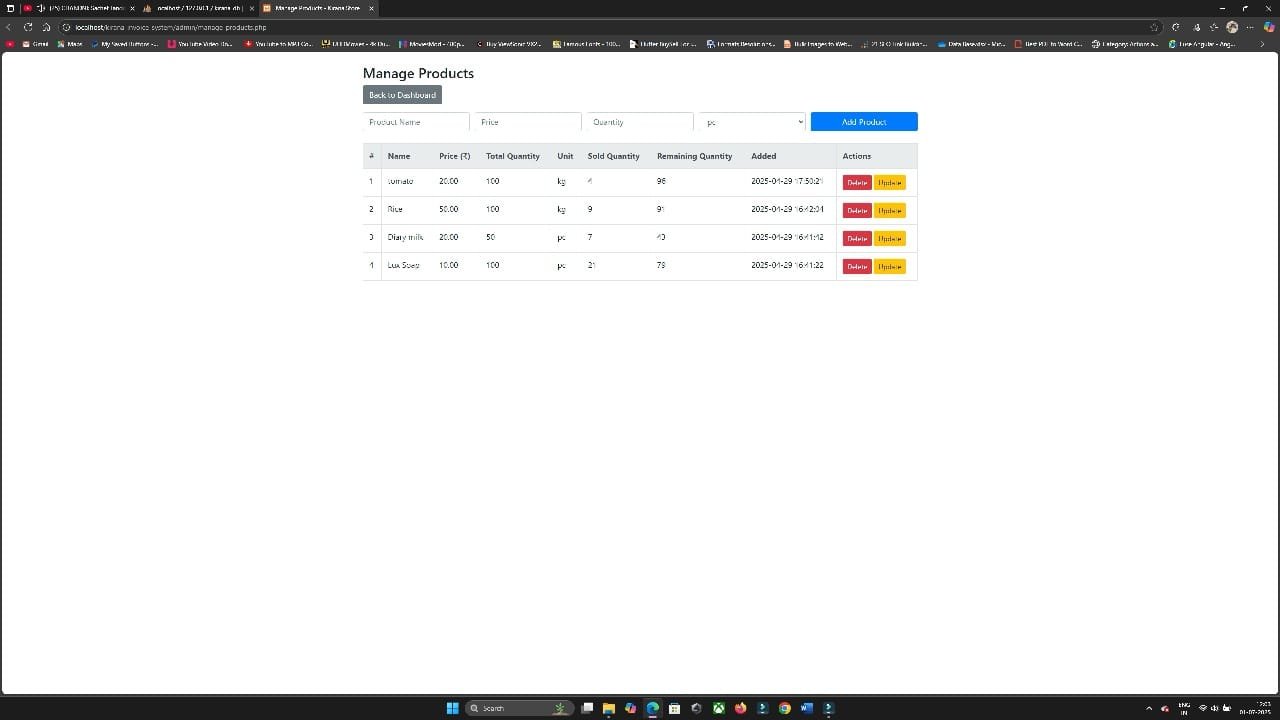Screen dimensions: 1280x720
Task: Open File Explorer from the taskbar
Action: [608, 708]
